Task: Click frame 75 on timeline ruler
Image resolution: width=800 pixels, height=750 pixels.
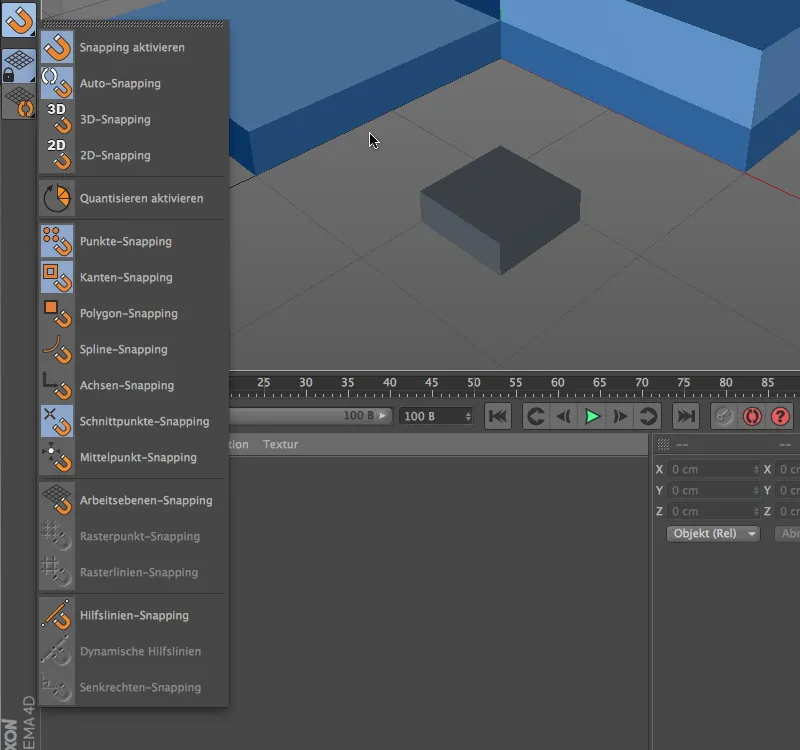Action: pyautogui.click(x=684, y=383)
